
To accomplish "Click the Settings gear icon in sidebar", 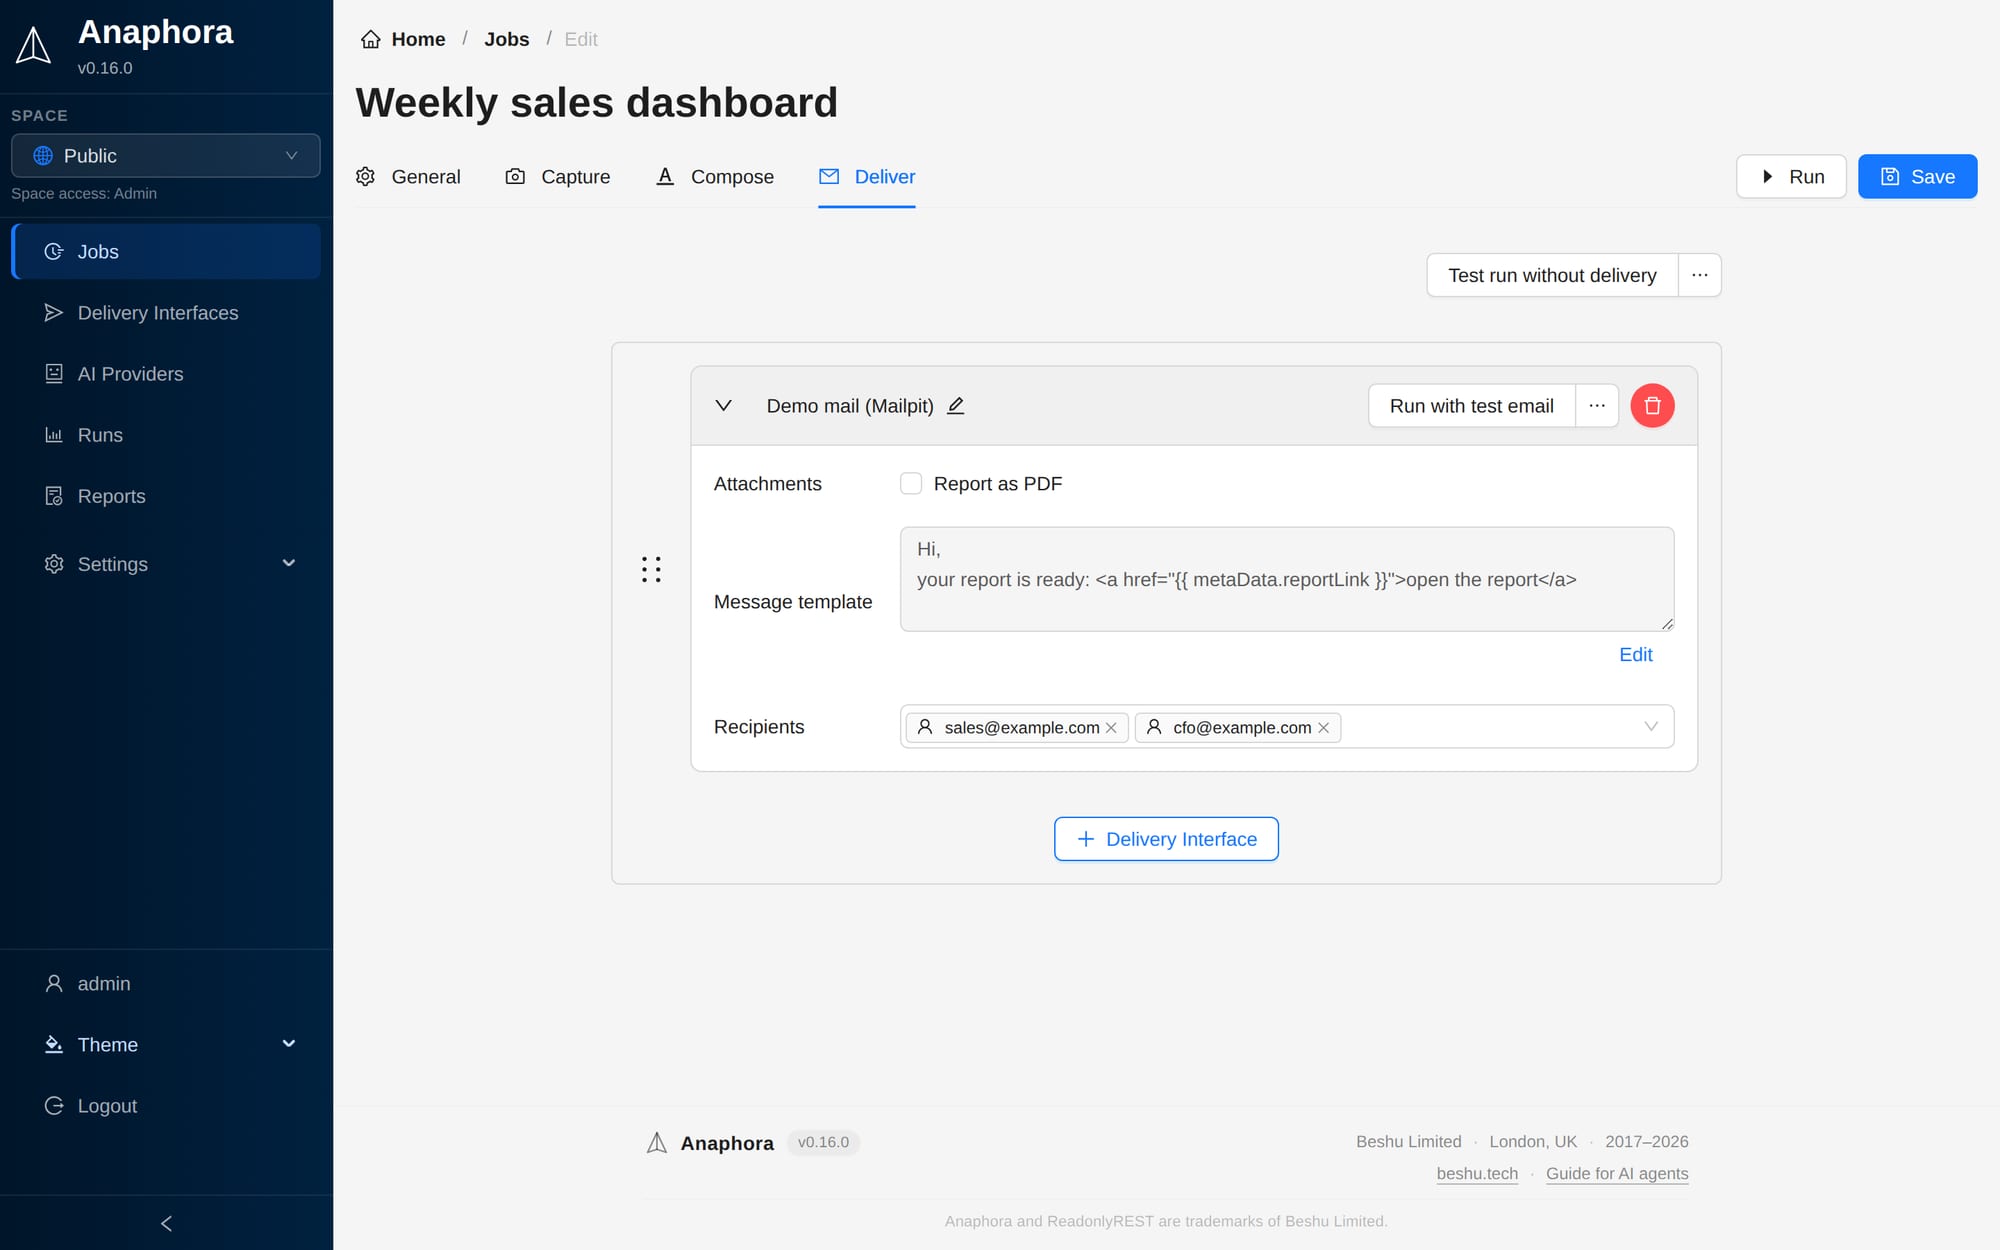I will 54,564.
